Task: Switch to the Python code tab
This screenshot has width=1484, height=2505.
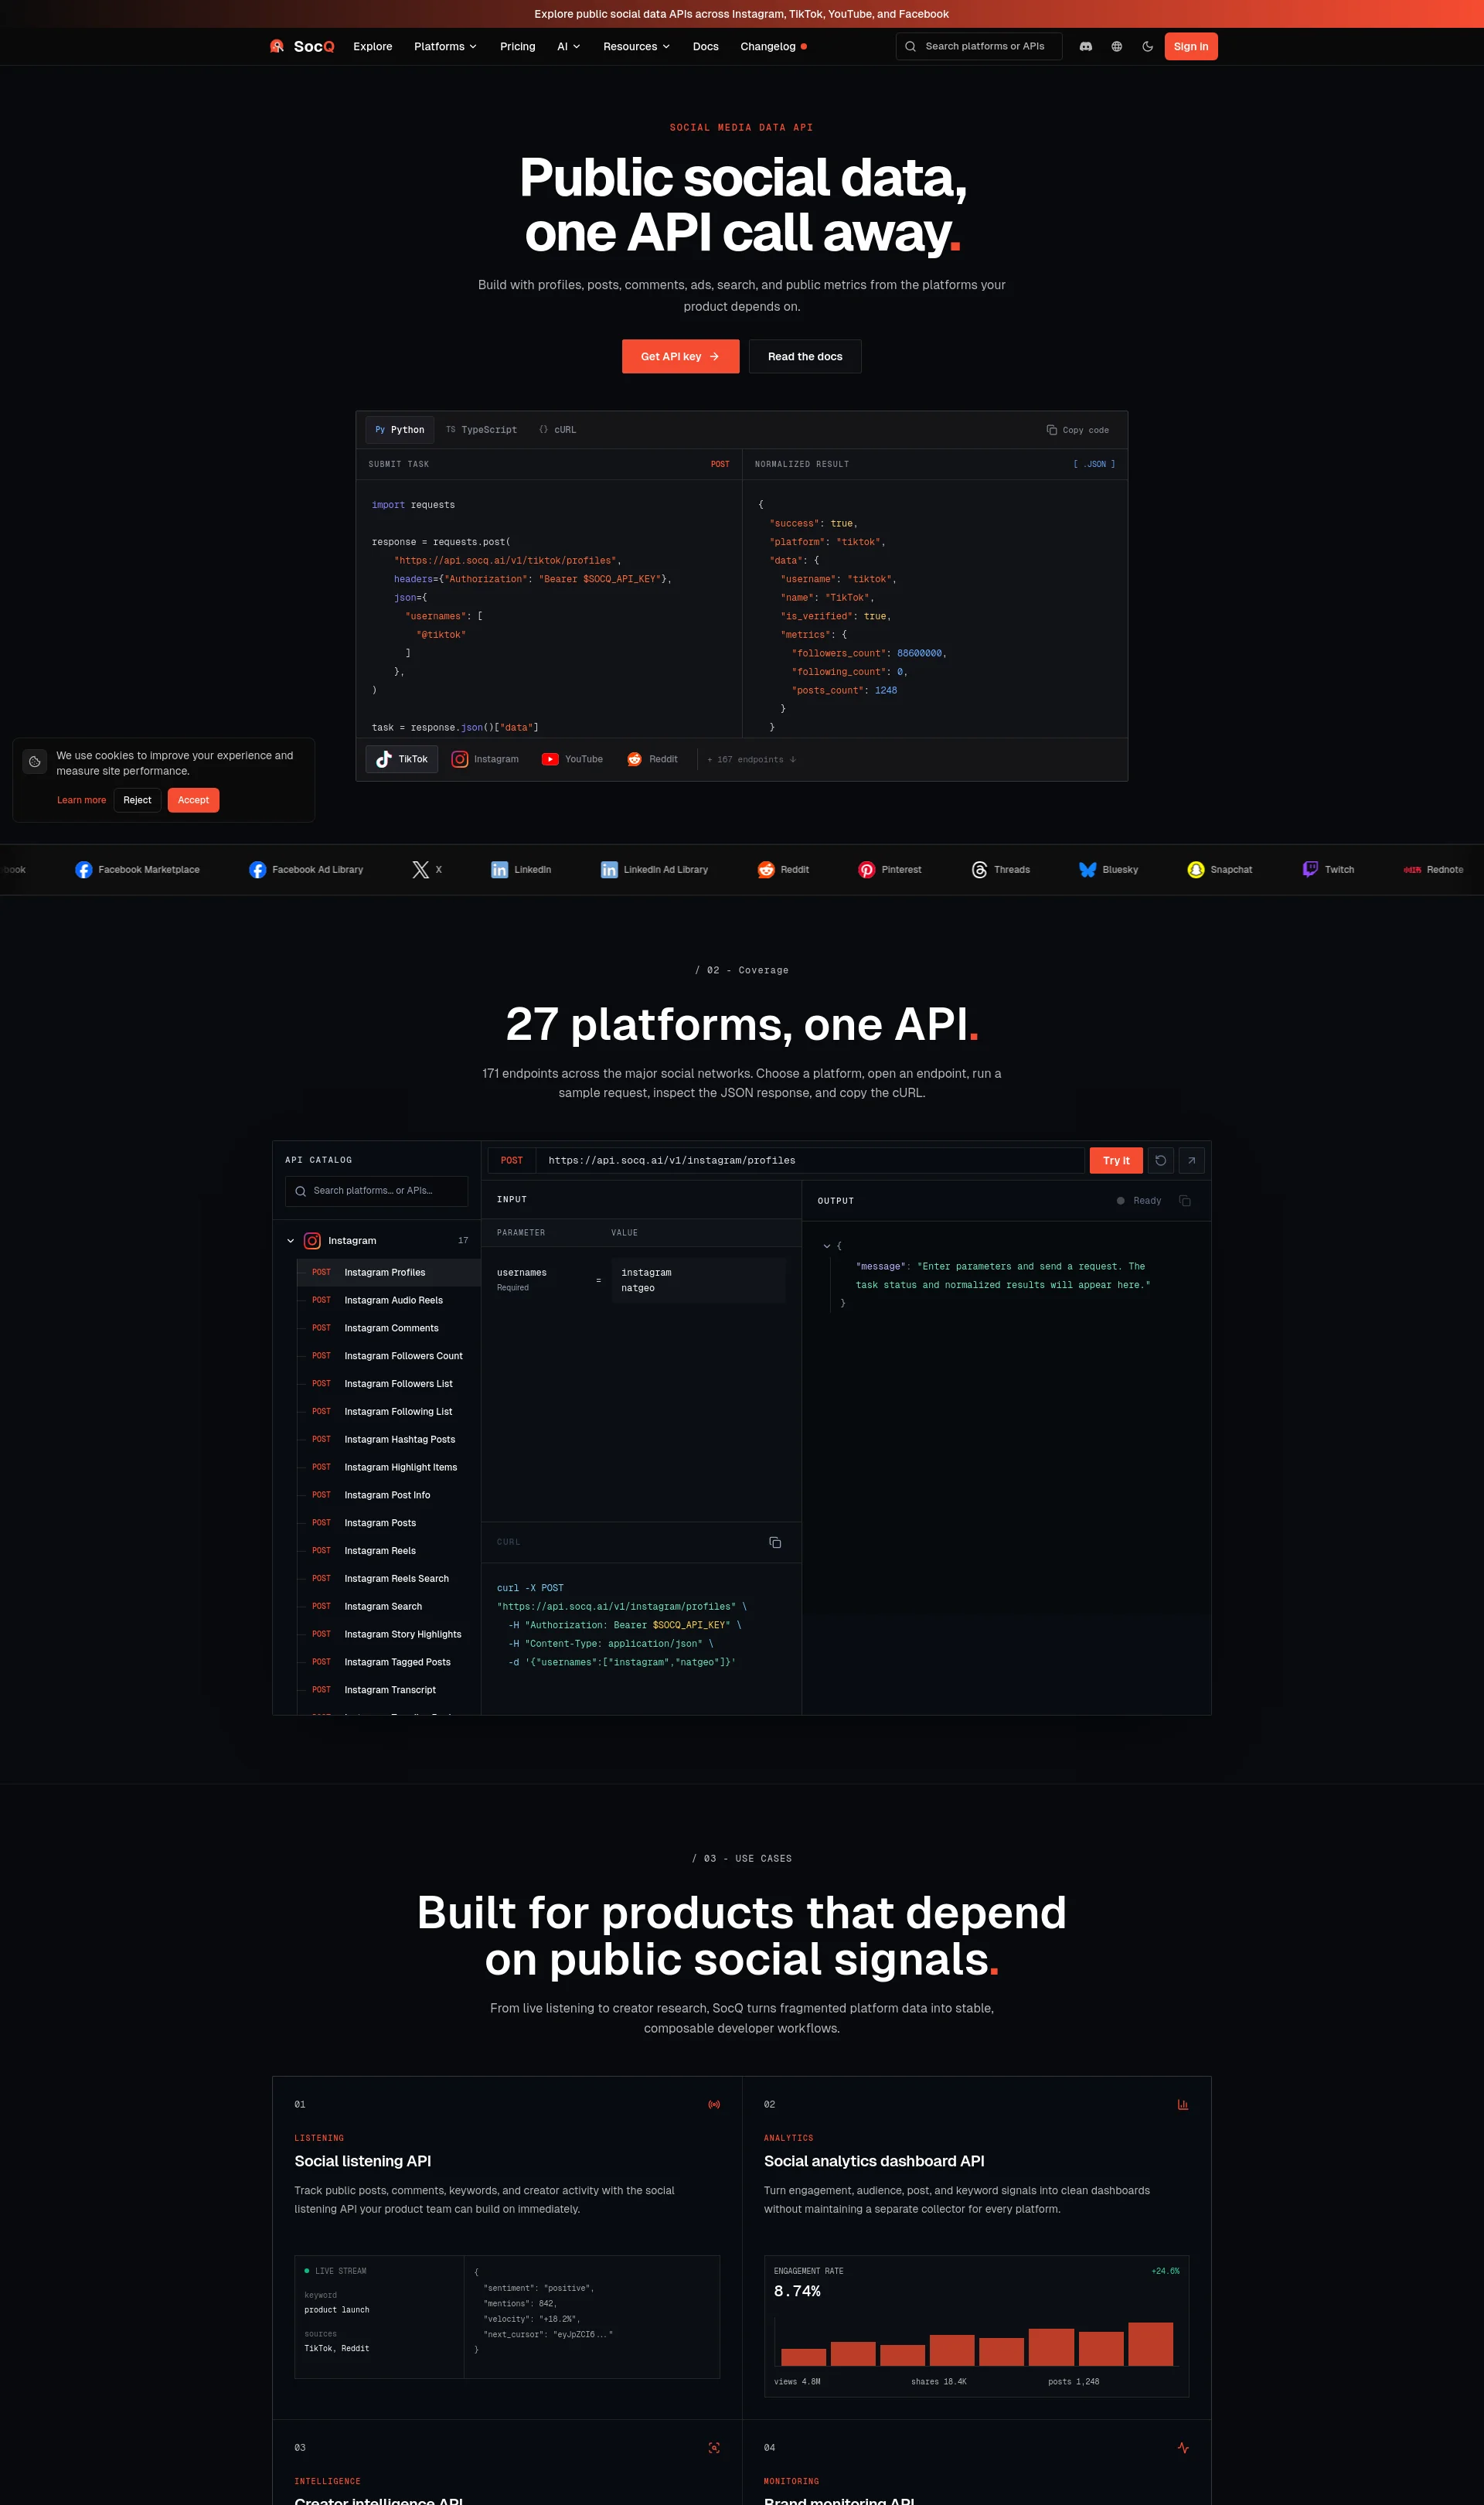Action: pos(400,430)
